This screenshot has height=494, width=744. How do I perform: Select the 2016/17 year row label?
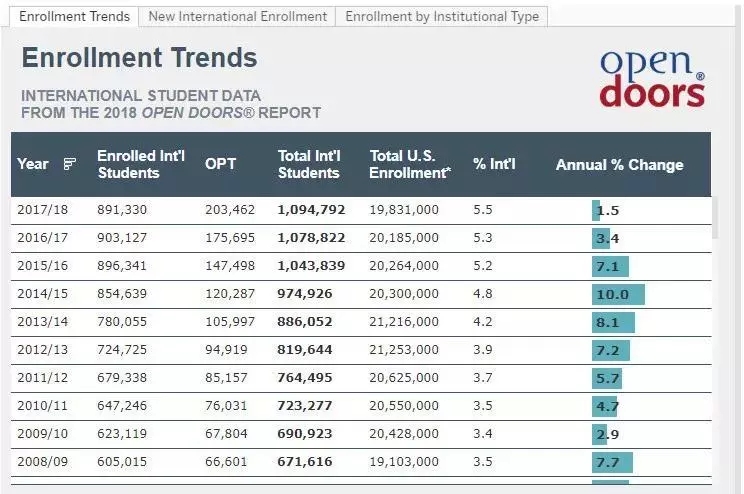coord(42,238)
